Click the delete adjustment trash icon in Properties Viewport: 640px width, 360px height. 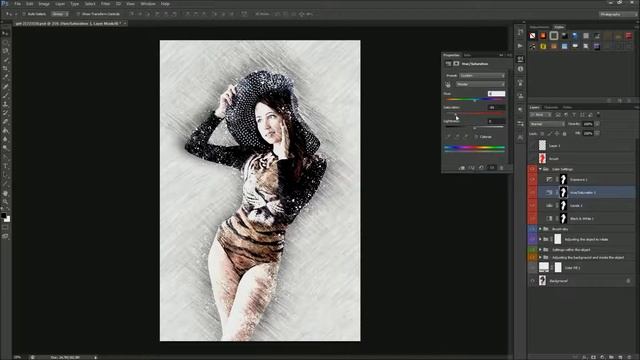502,168
